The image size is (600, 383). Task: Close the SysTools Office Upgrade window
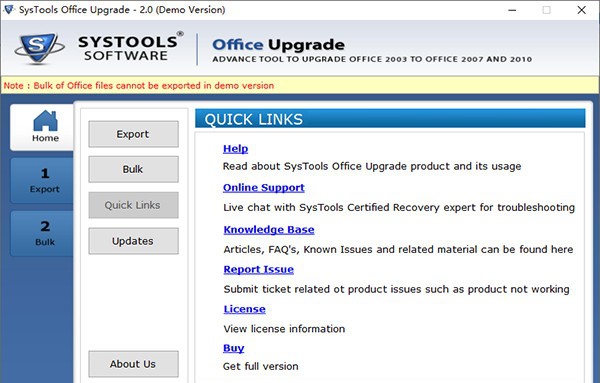(x=582, y=10)
